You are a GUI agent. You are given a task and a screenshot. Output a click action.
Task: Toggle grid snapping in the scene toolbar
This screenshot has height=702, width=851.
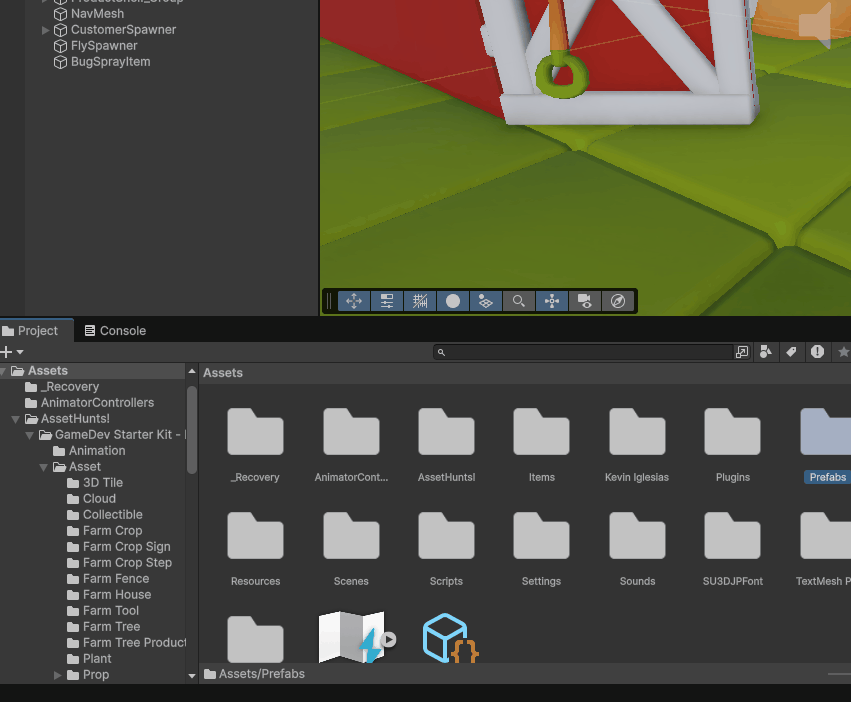tap(420, 301)
